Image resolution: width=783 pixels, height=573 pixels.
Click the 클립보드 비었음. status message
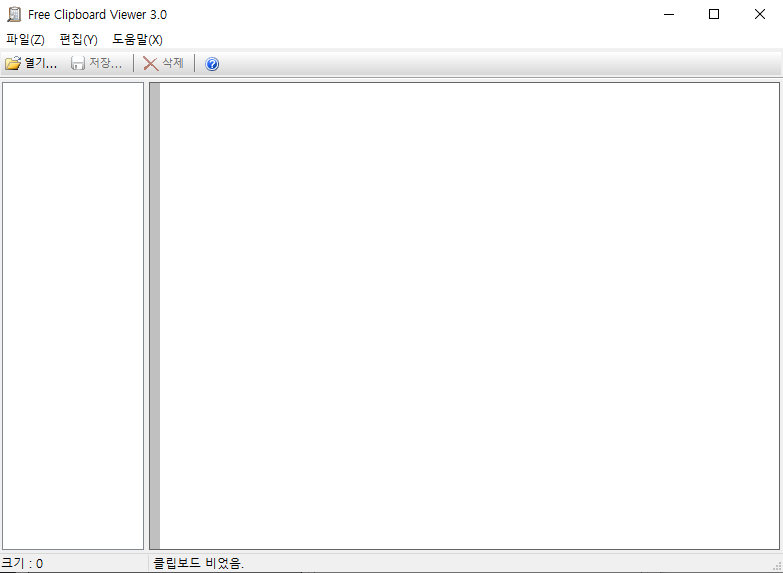pyautogui.click(x=199, y=564)
